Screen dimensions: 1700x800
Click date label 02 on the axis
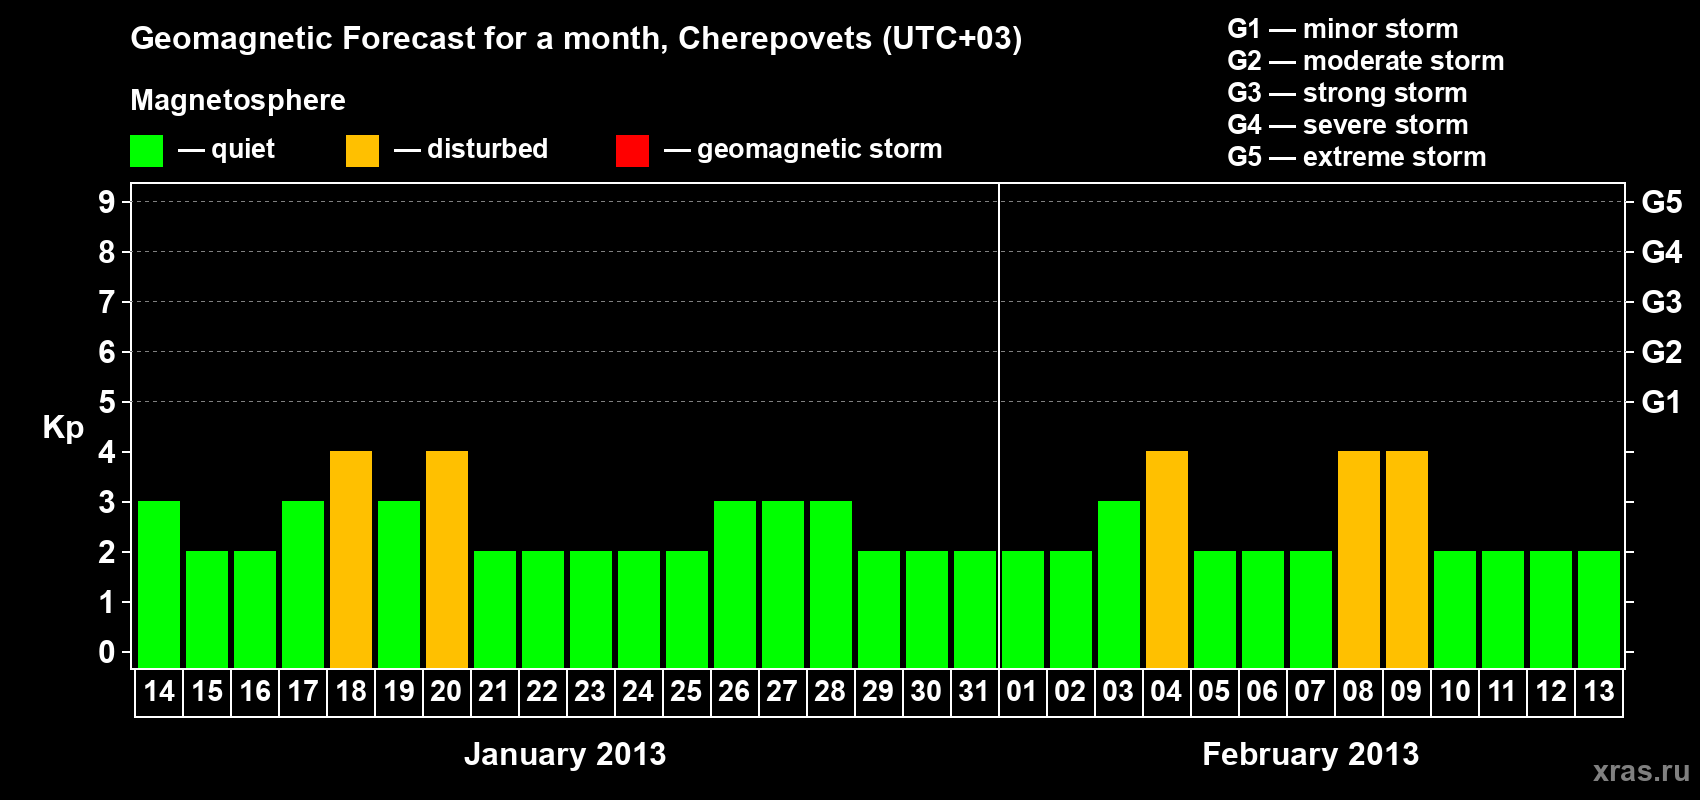1070,692
